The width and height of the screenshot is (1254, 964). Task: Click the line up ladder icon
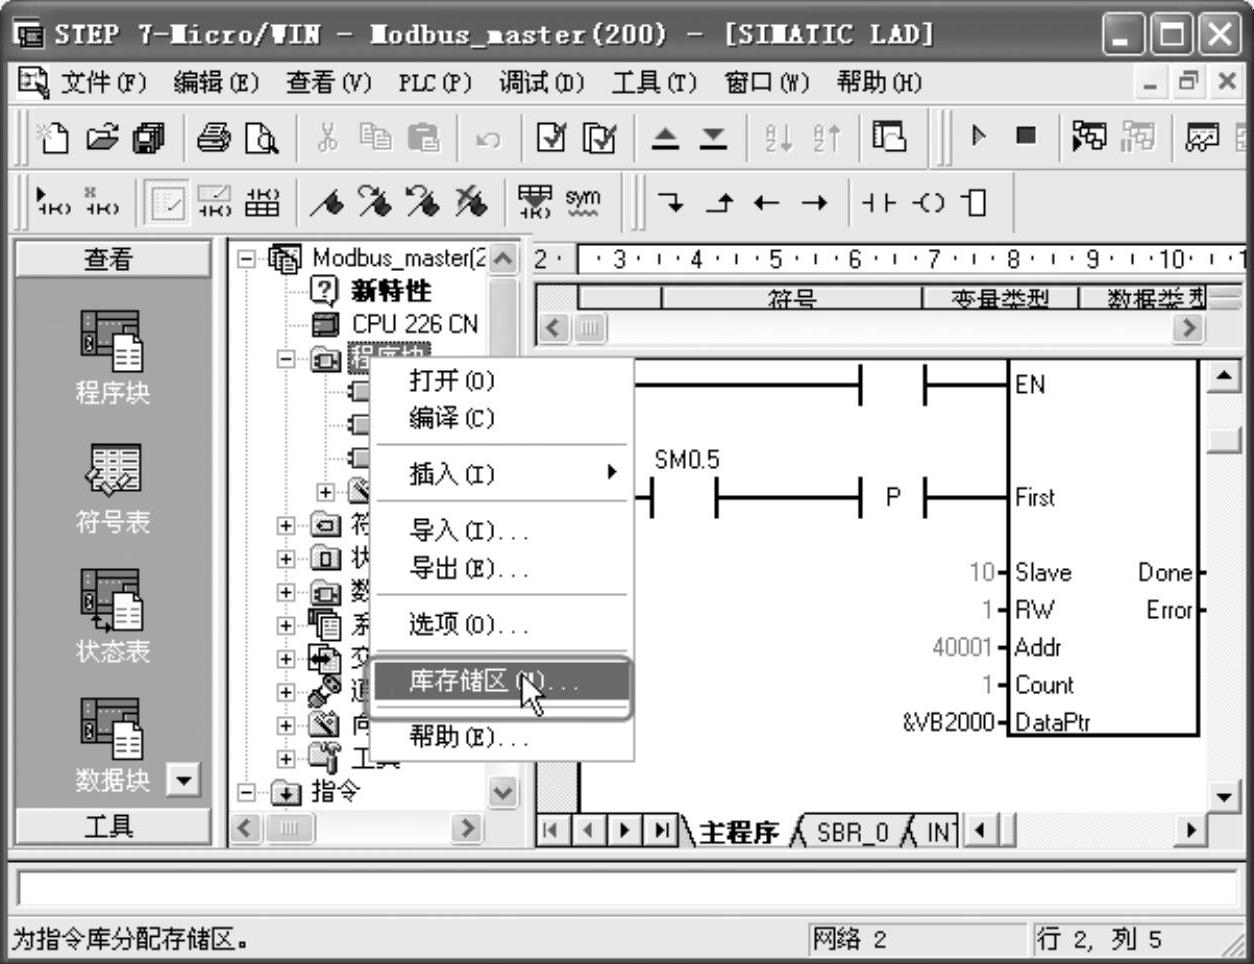pyautogui.click(x=719, y=203)
